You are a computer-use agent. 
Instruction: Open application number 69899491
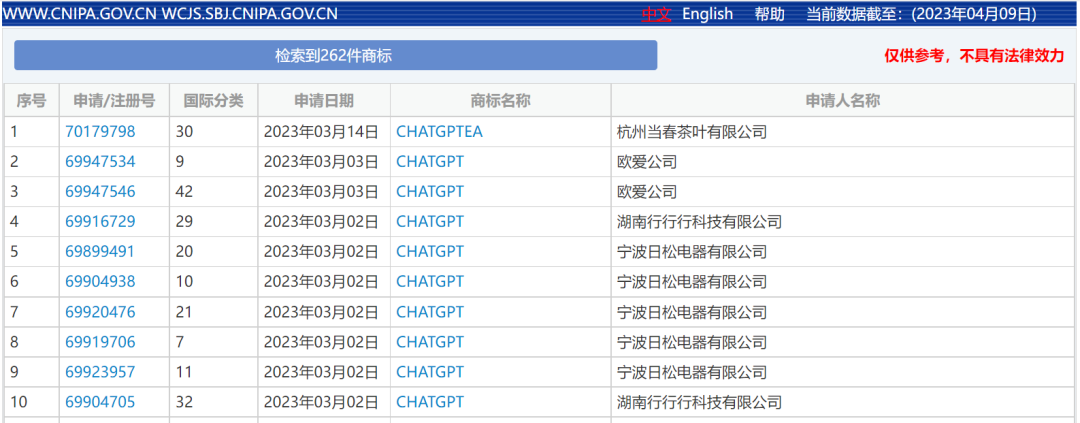point(100,251)
